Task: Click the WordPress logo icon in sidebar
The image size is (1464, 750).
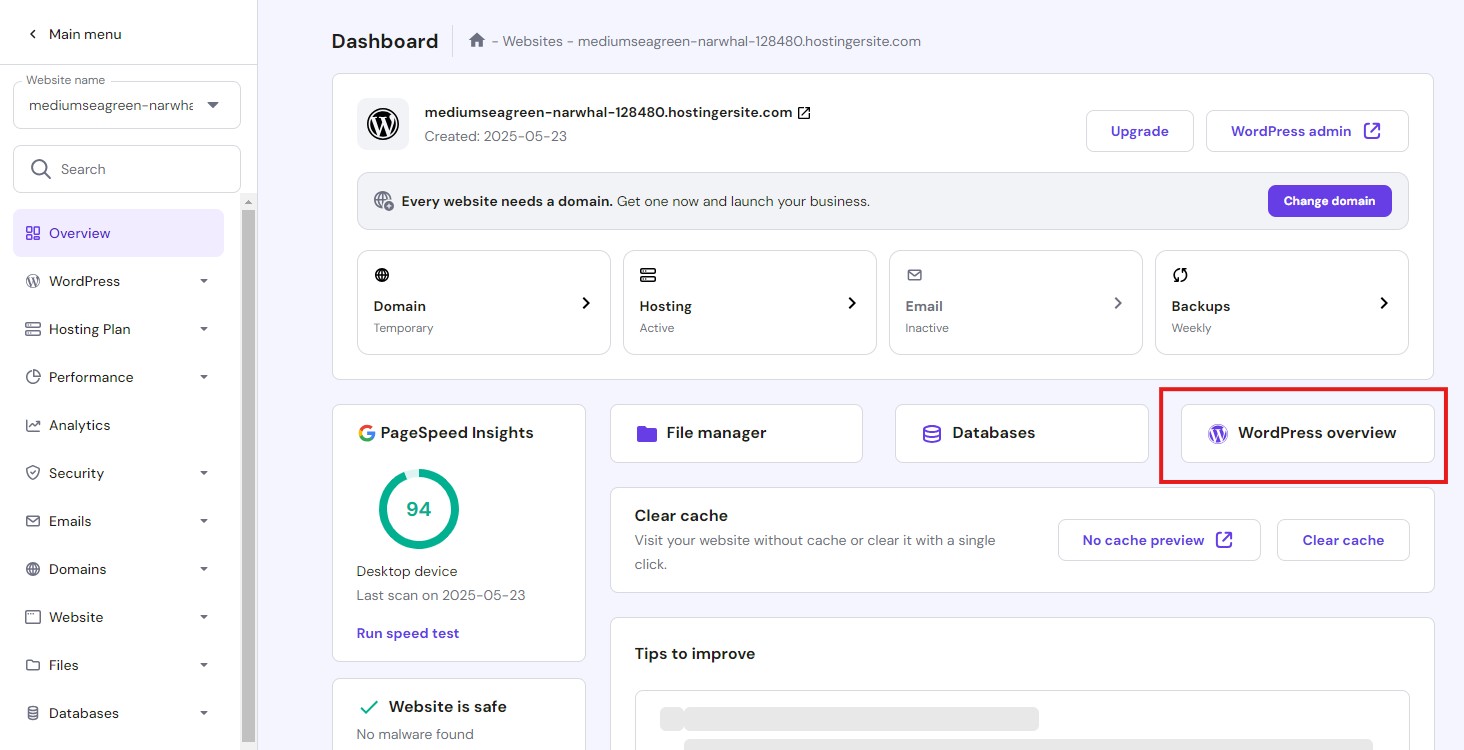Action: 32,281
